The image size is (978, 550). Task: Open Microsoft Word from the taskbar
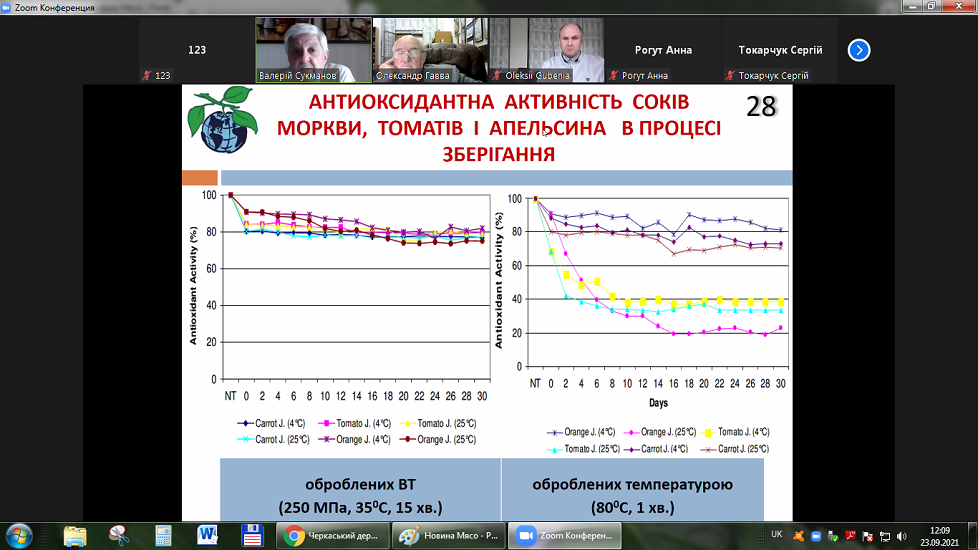(x=207, y=536)
